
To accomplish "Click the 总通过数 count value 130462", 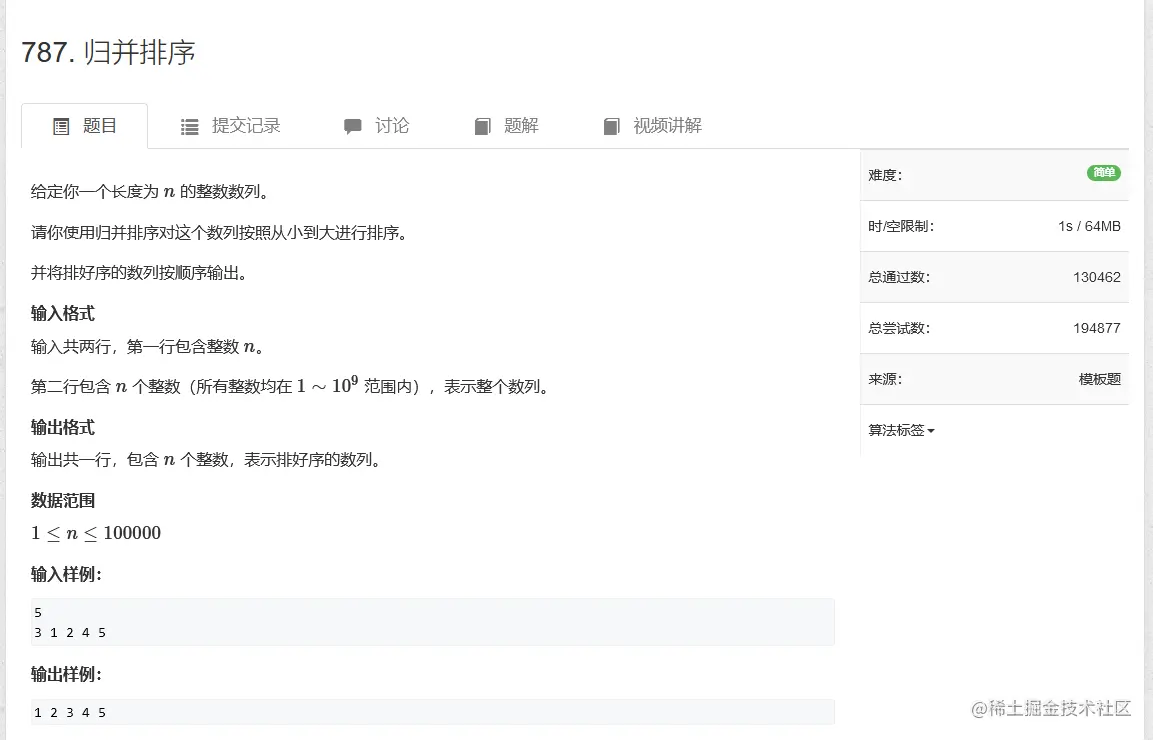I will [1098, 277].
